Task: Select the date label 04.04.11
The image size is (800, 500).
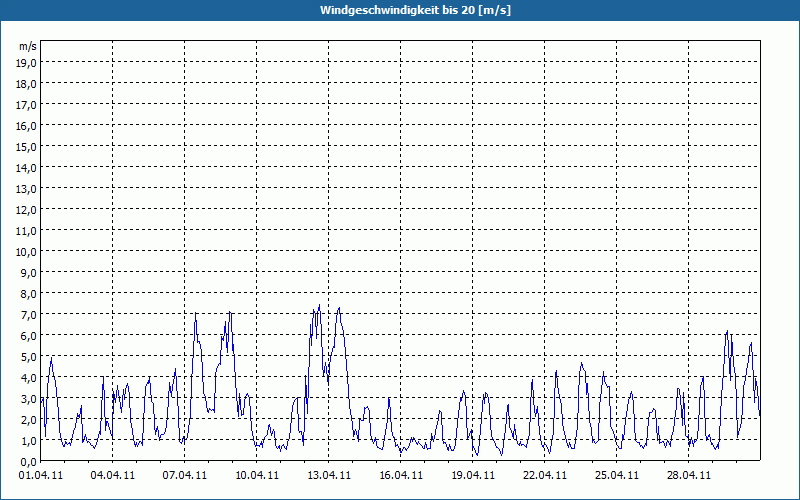Action: [113, 475]
